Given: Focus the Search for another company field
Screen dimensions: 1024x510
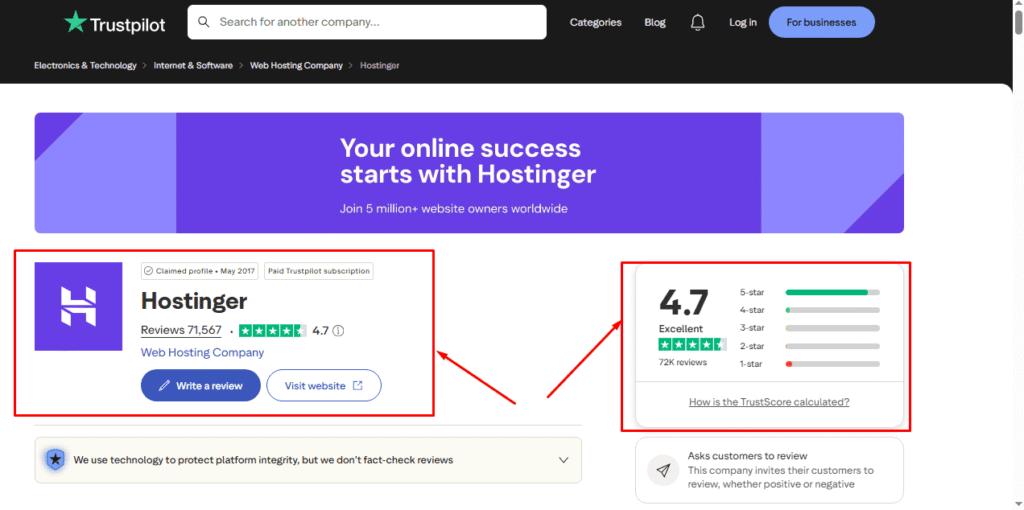Looking at the screenshot, I should (367, 22).
